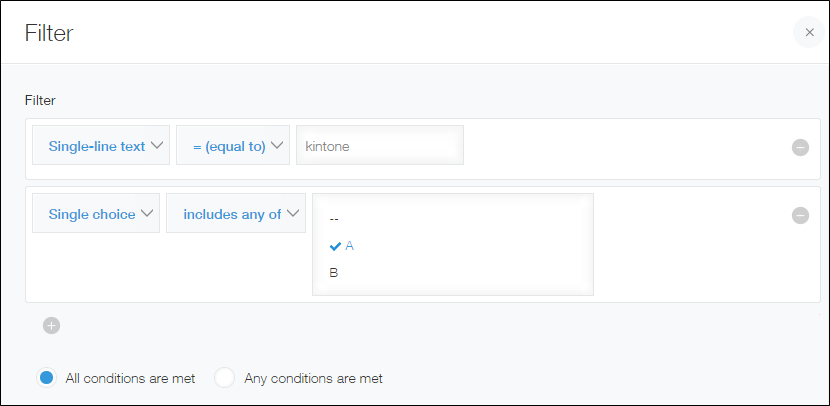The width and height of the screenshot is (830, 406).
Task: Select the All conditions are met radio button
Action: pos(45,378)
